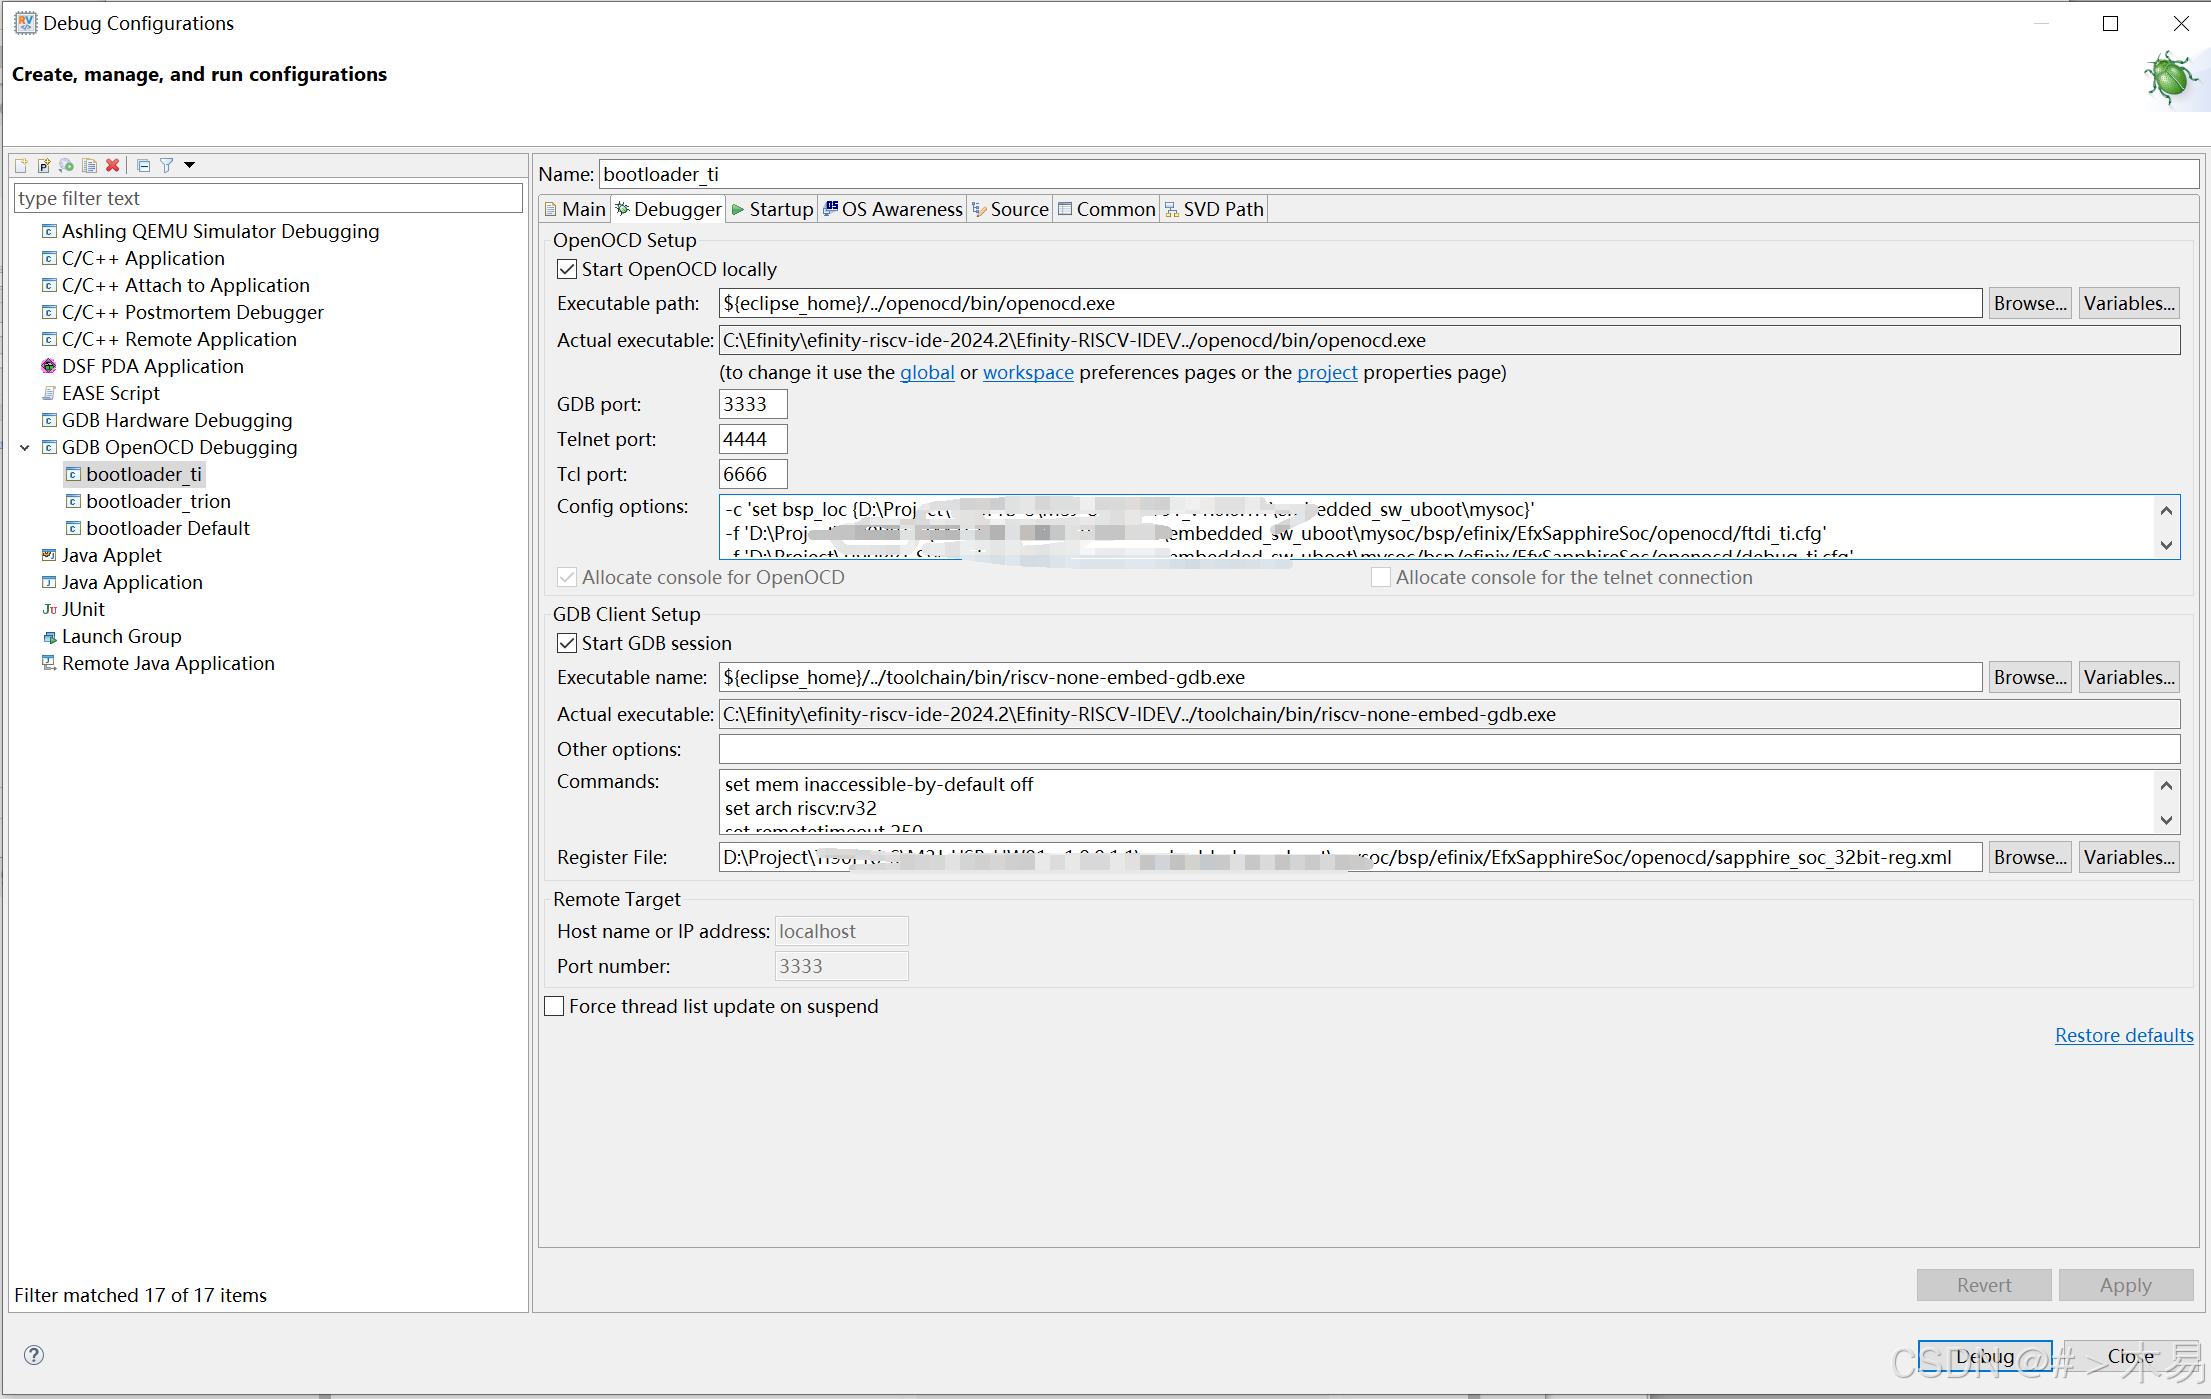
Task: Collapse the GDB OpenOCD Debugging node
Action: click(25, 447)
